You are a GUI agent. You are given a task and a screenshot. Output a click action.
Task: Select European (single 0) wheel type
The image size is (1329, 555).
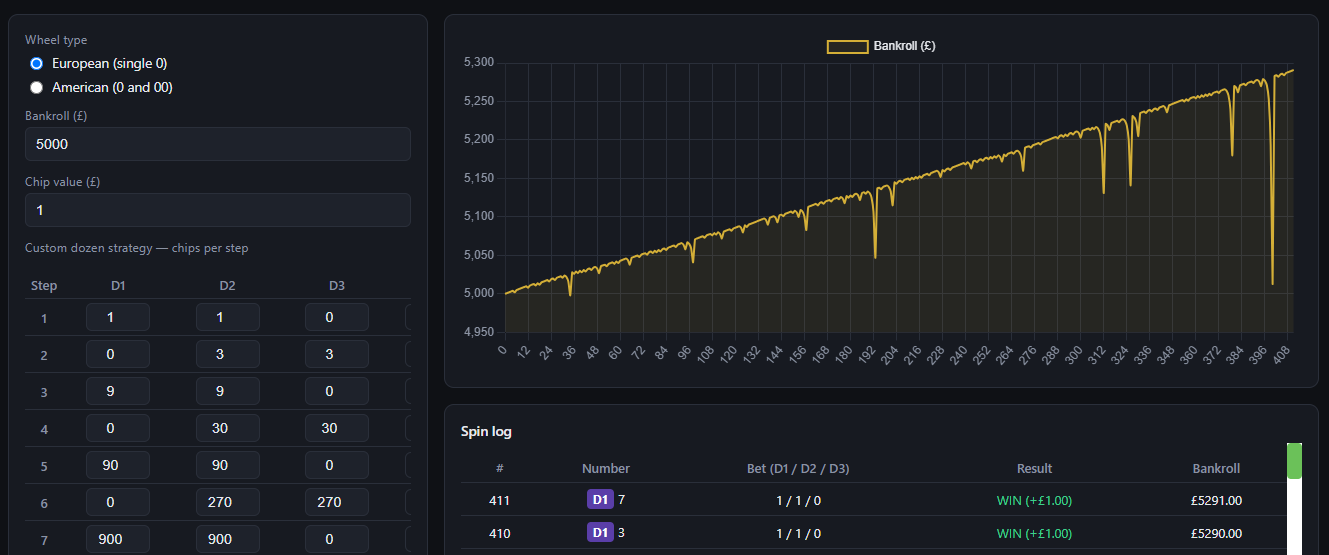[37, 63]
